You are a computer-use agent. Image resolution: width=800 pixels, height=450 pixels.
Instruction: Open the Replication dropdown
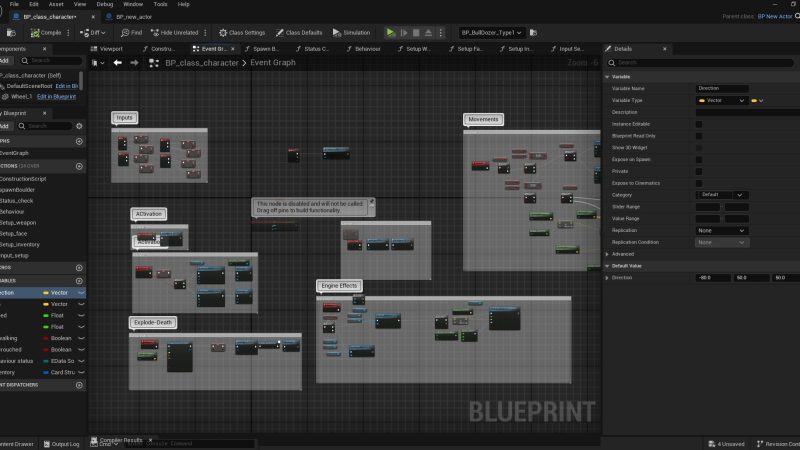coord(721,230)
